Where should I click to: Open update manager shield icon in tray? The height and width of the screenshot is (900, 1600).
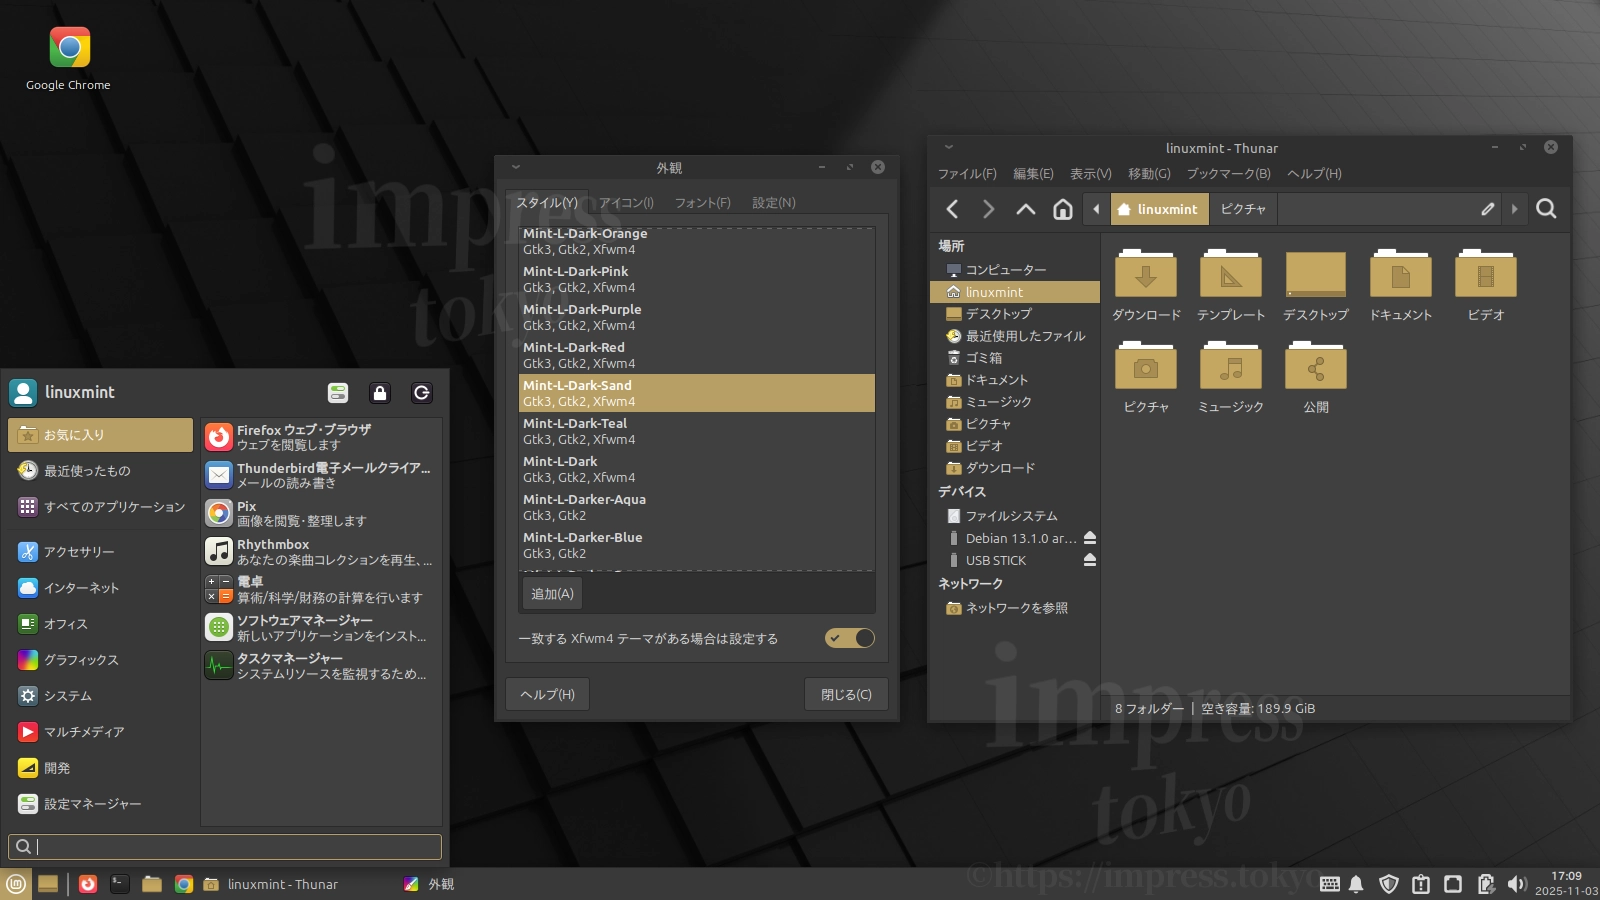(x=1388, y=884)
